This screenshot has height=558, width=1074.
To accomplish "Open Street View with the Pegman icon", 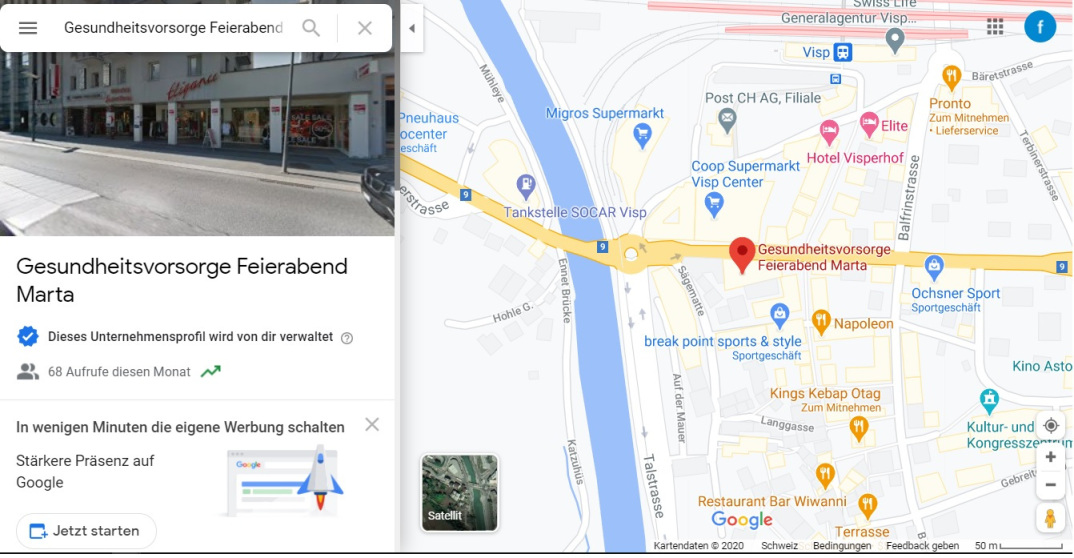I will tap(1050, 518).
